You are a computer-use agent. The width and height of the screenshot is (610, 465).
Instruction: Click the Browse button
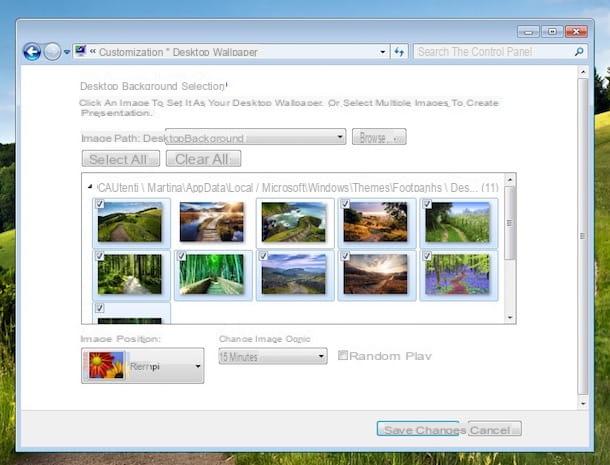(x=379, y=137)
